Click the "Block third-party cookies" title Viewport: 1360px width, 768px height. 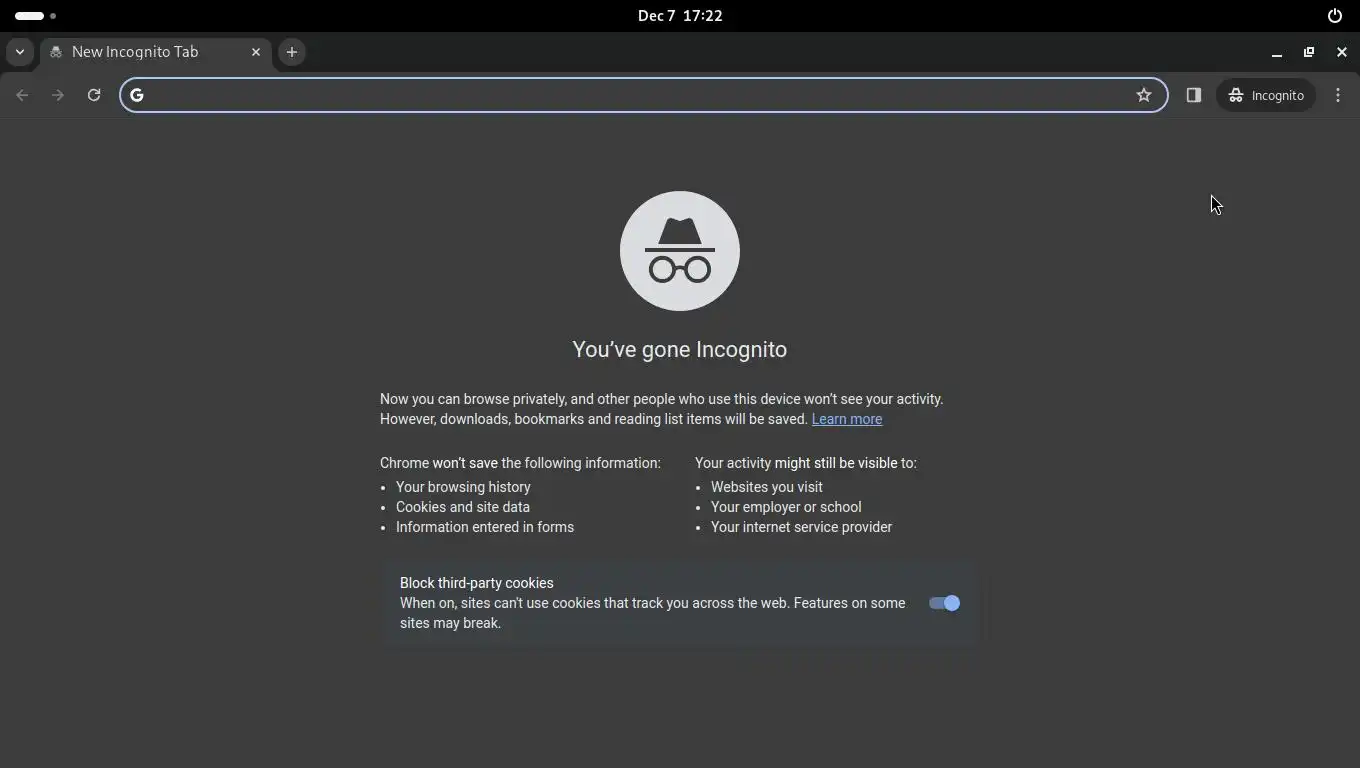coord(477,583)
